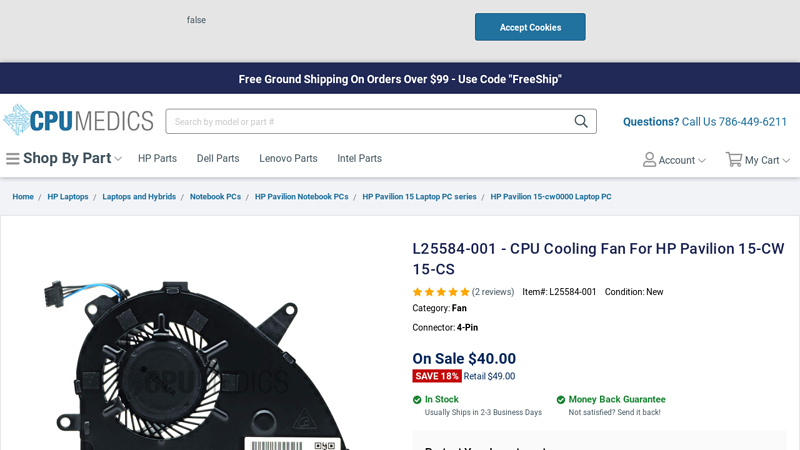Viewport: 800px width, 450px height.
Task: Go to HP Pavilion Notebook PCs breadcrumb
Action: pyautogui.click(x=301, y=197)
